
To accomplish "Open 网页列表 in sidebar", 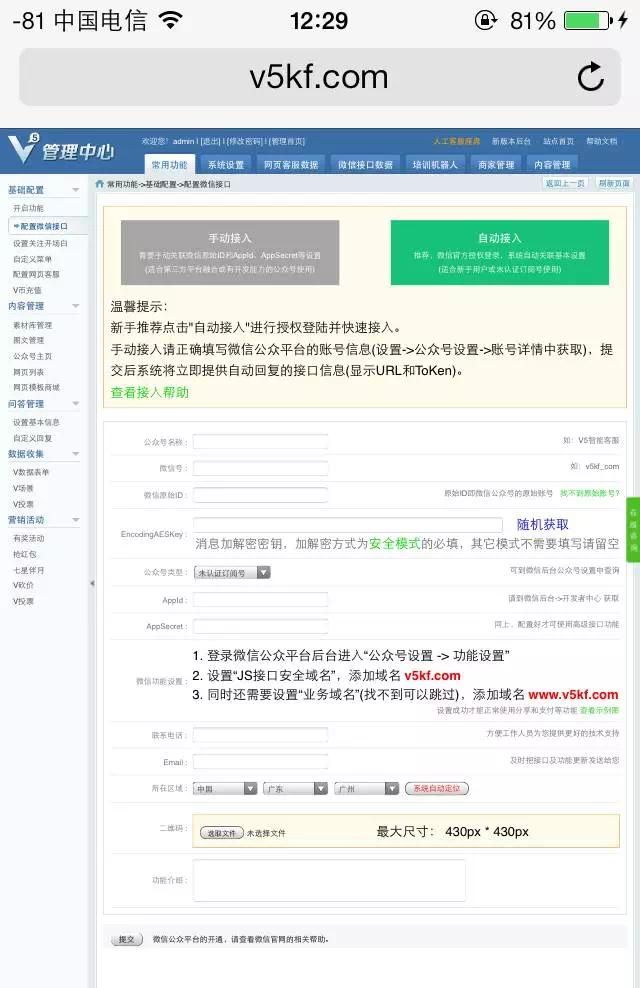I will click(x=28, y=372).
